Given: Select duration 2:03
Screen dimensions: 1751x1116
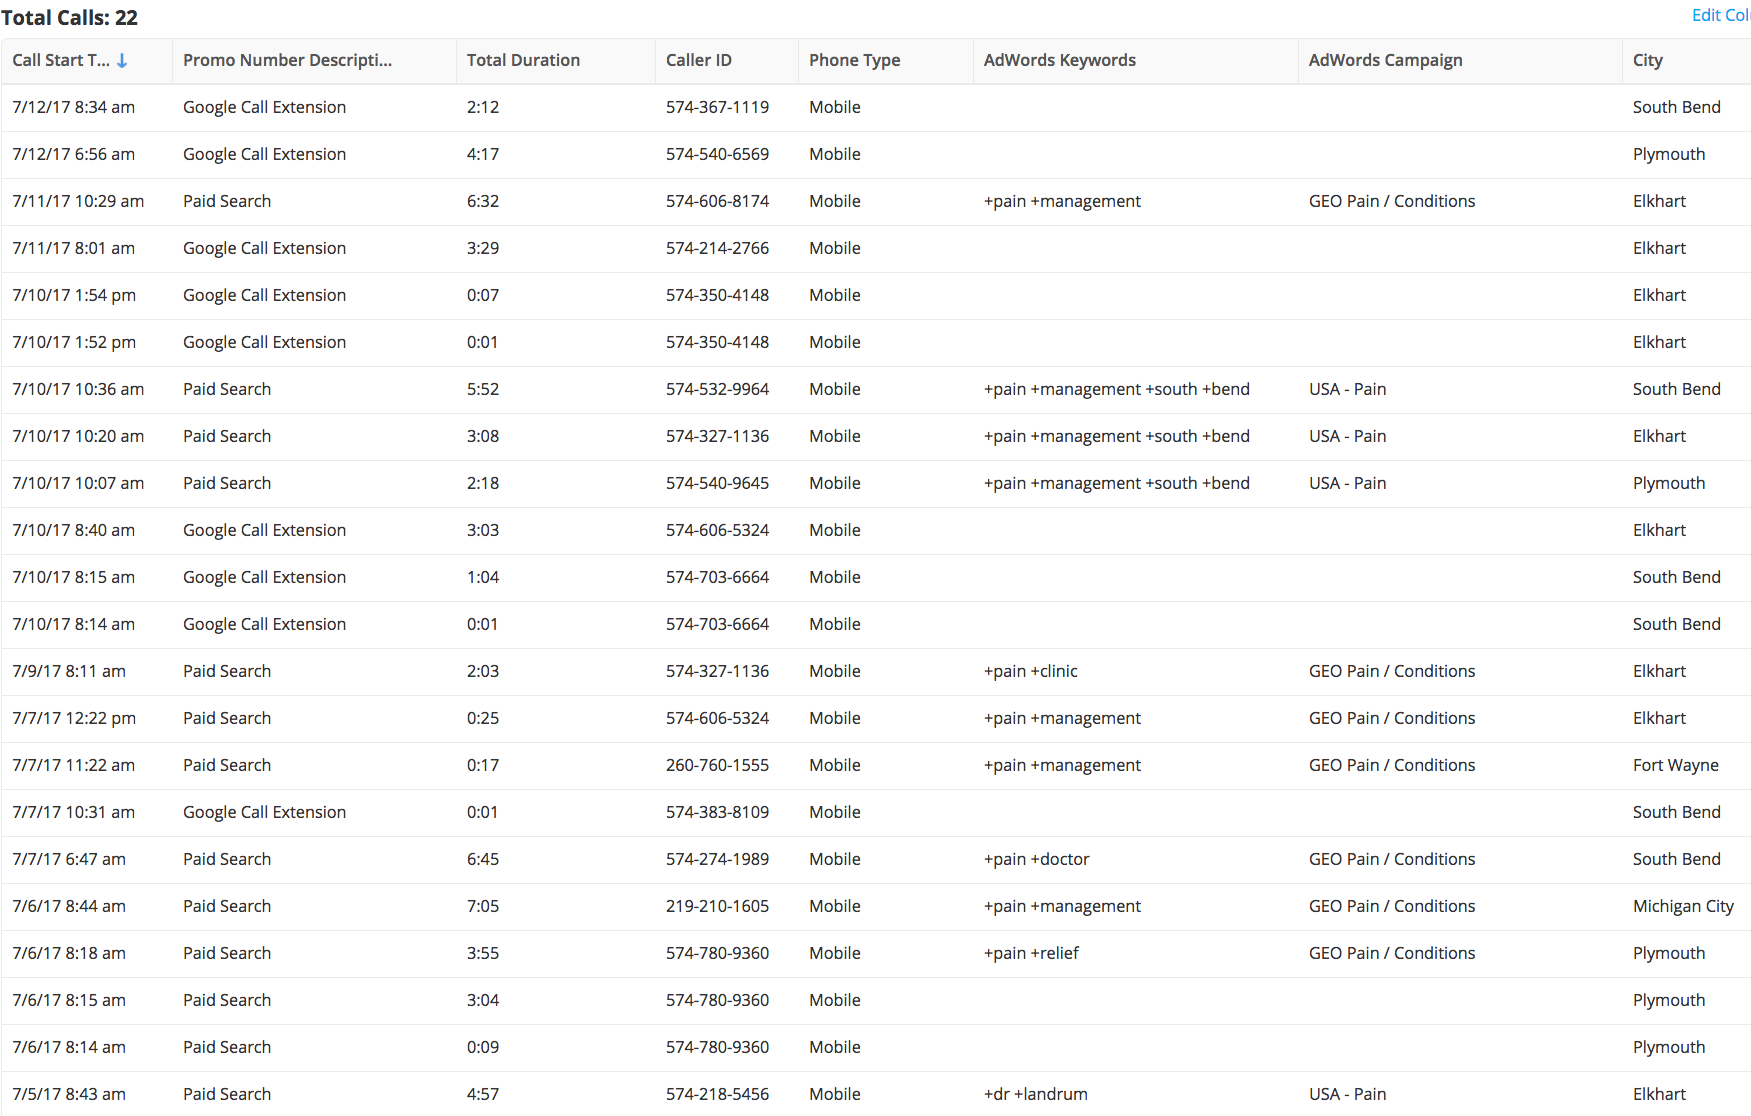Looking at the screenshot, I should 483,671.
